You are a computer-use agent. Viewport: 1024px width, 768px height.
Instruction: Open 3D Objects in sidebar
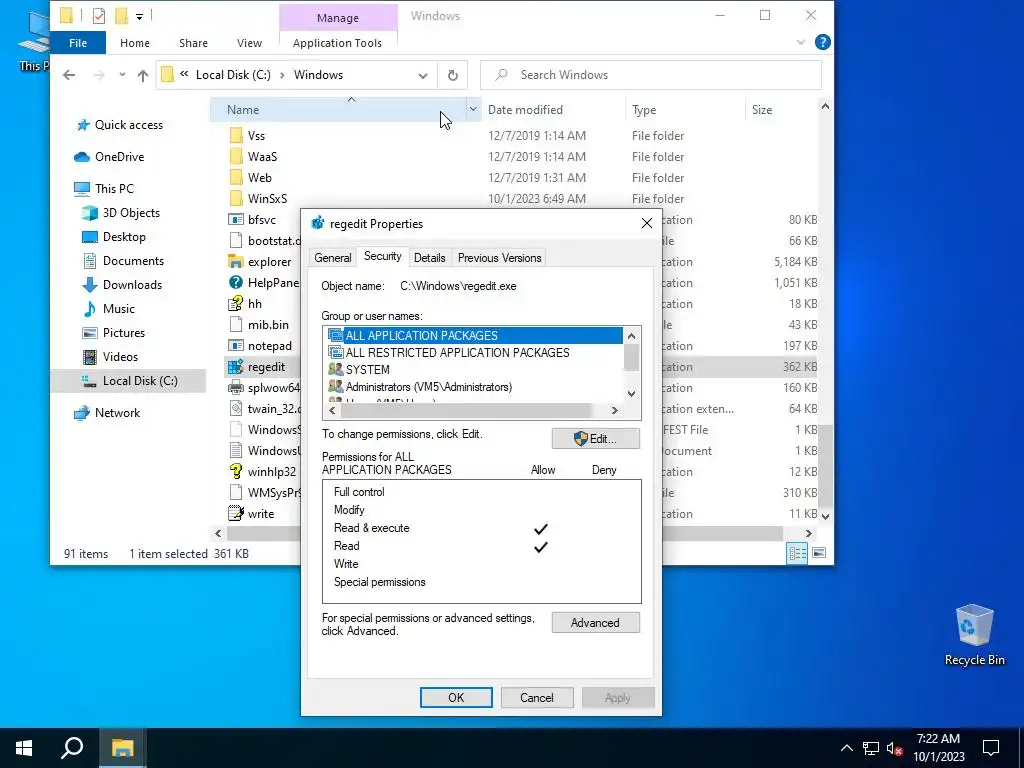coord(131,213)
